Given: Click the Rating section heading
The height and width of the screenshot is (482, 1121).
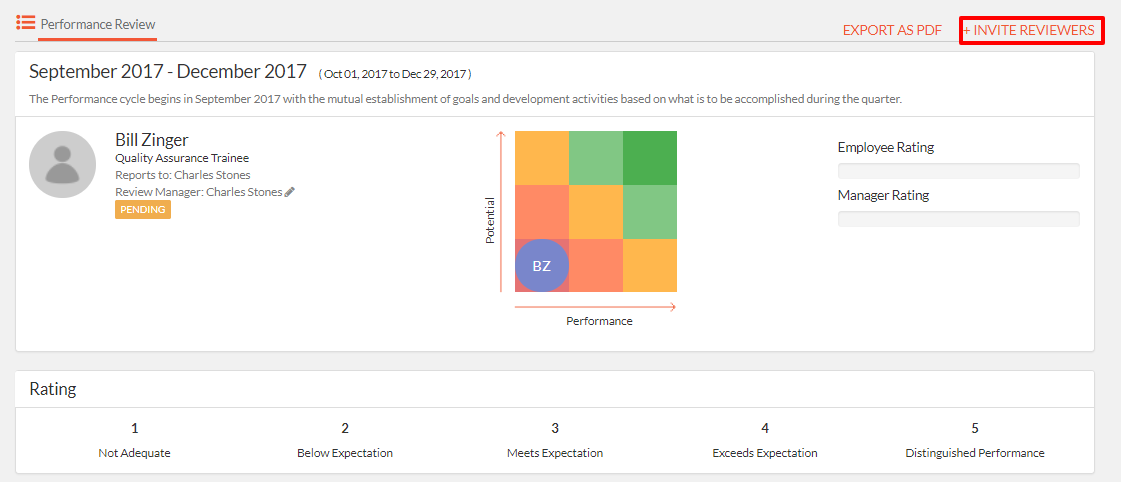Looking at the screenshot, I should [x=53, y=389].
